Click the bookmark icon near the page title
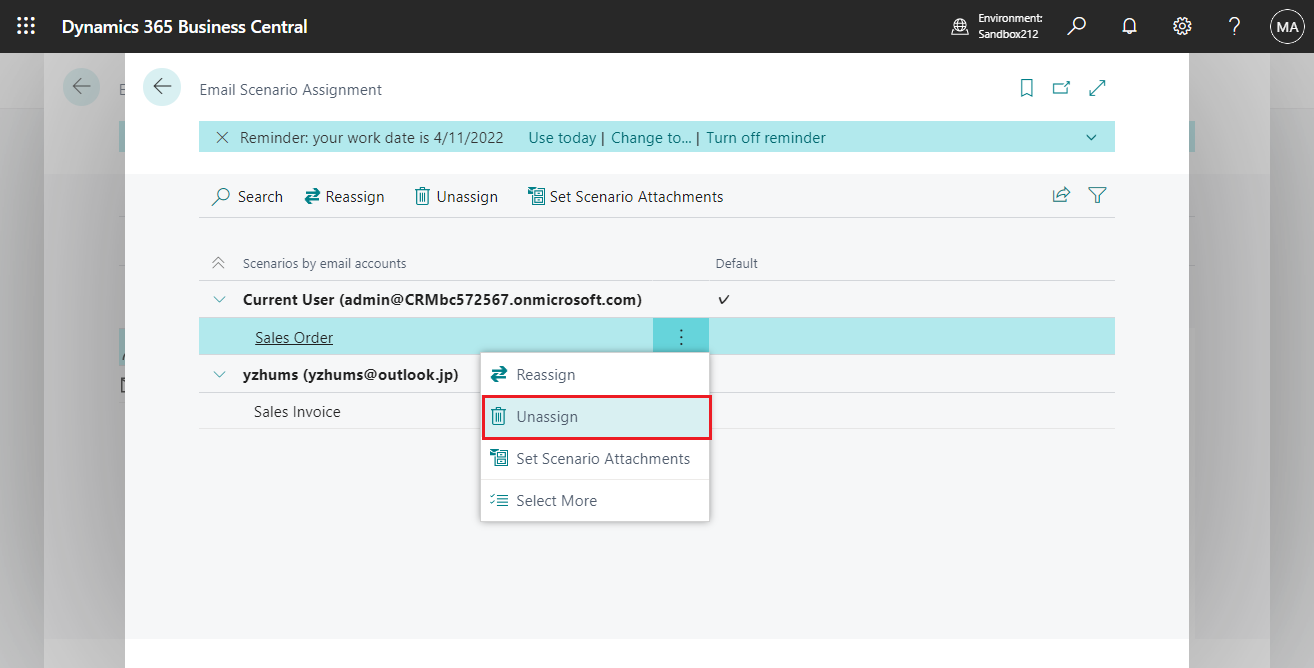Image resolution: width=1314 pixels, height=668 pixels. 1026,88
